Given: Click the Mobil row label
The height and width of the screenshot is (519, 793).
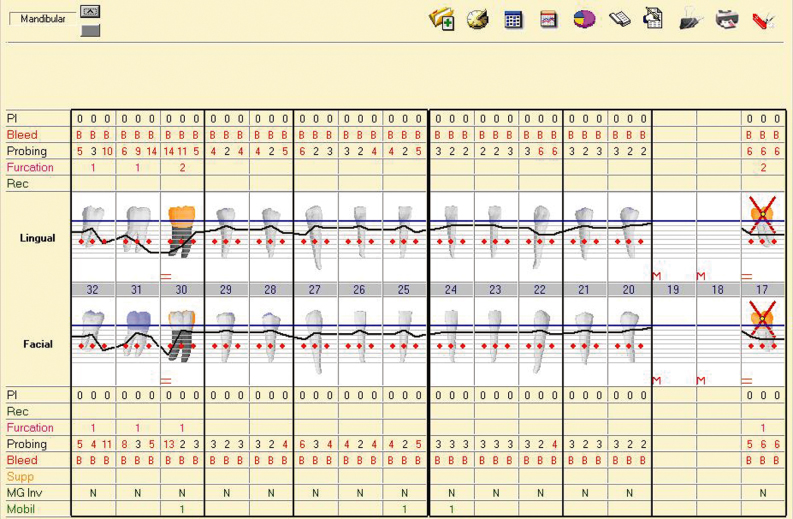Looking at the screenshot, I should point(20,509).
